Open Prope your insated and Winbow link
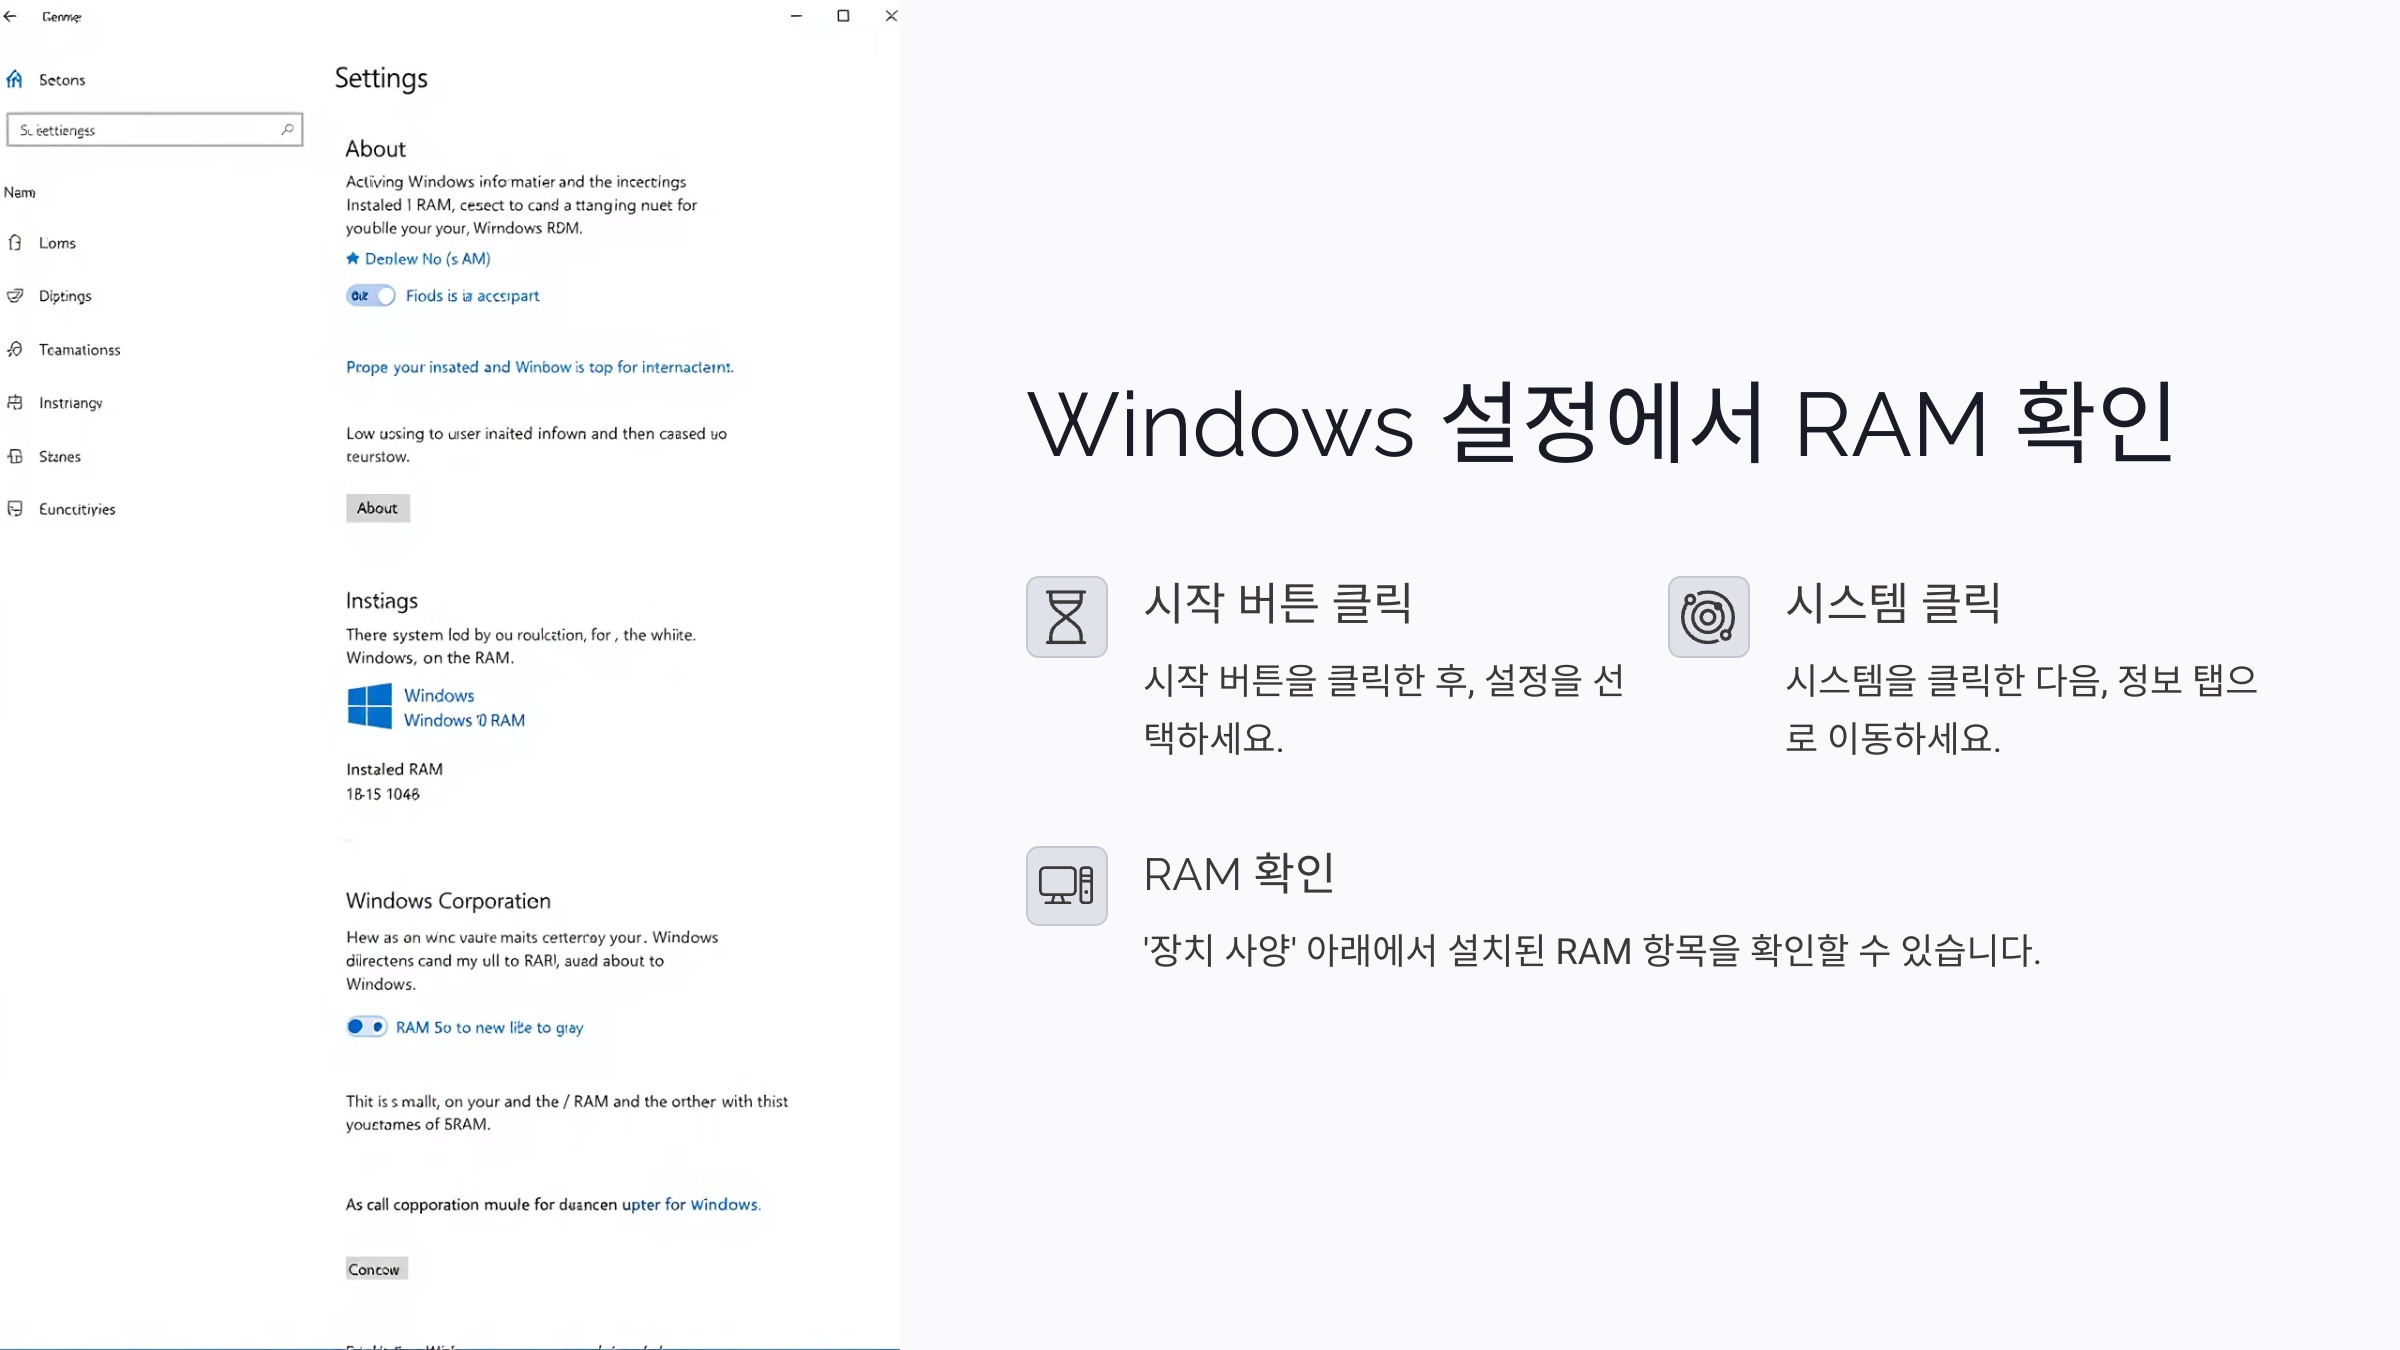Image resolution: width=2400 pixels, height=1350 pixels. (x=539, y=367)
